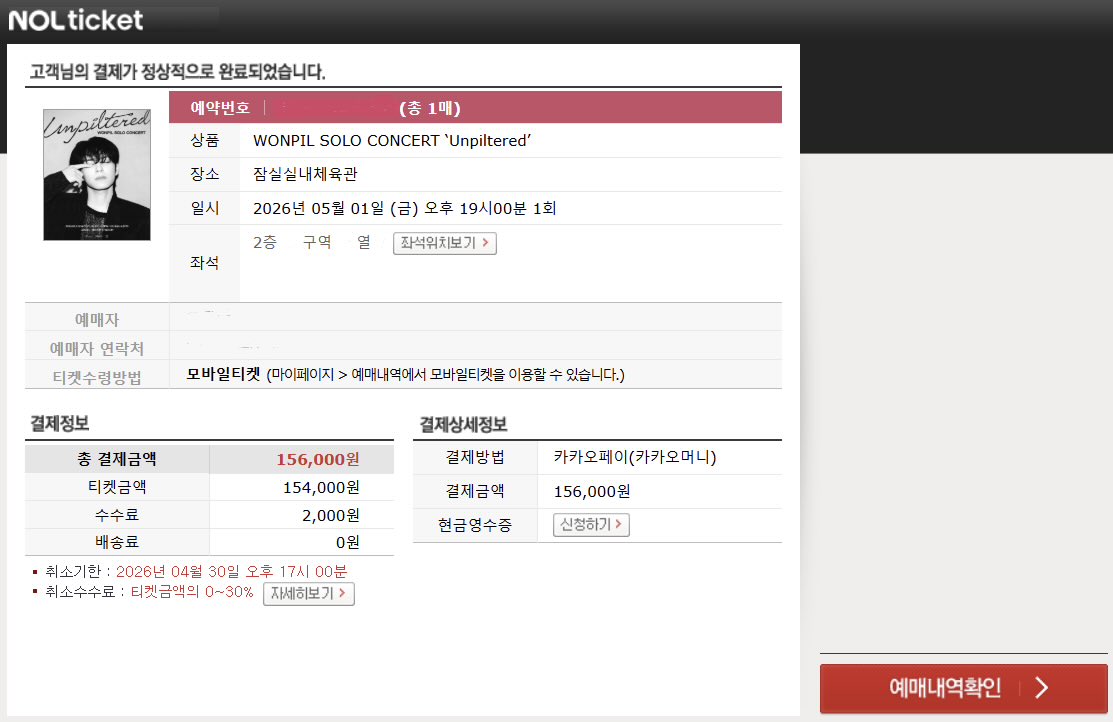Click the 좌석위치보기 button
Image resolution: width=1113 pixels, height=722 pixels.
coord(444,243)
